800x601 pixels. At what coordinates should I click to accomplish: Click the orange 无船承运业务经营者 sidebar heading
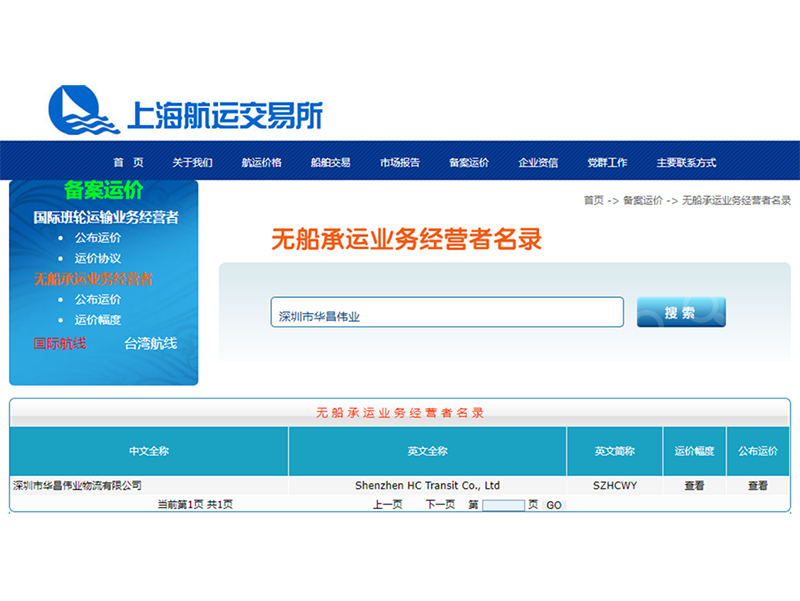(93, 279)
